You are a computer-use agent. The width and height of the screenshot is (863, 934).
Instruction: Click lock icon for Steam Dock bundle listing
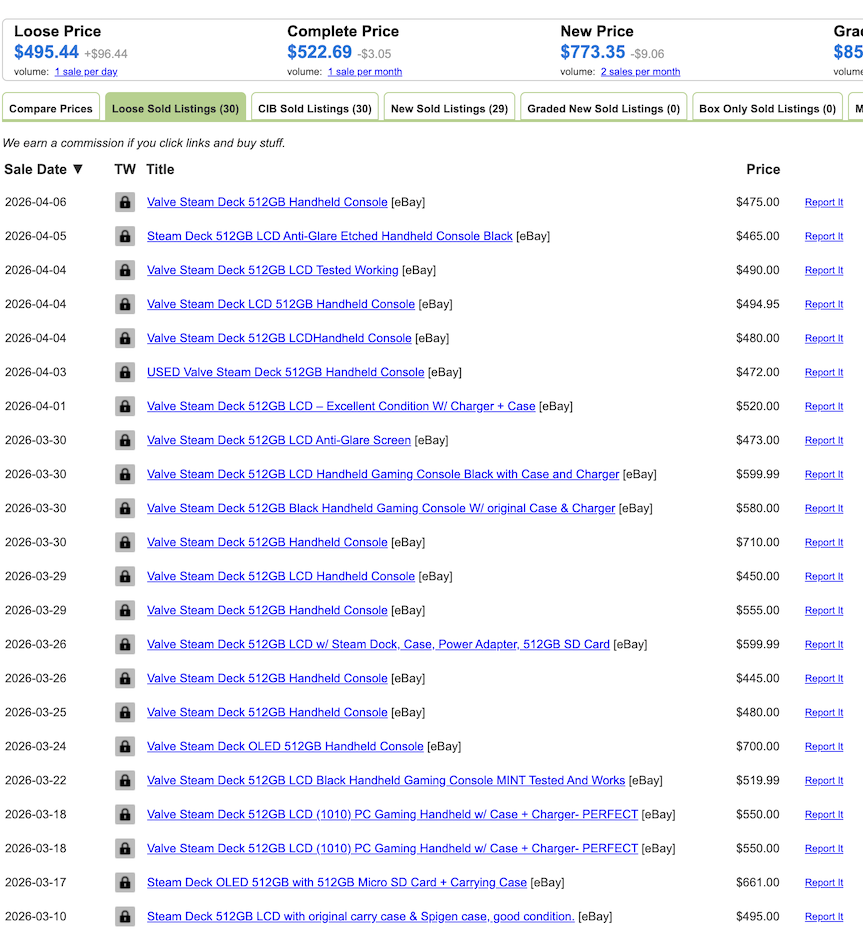(124, 644)
